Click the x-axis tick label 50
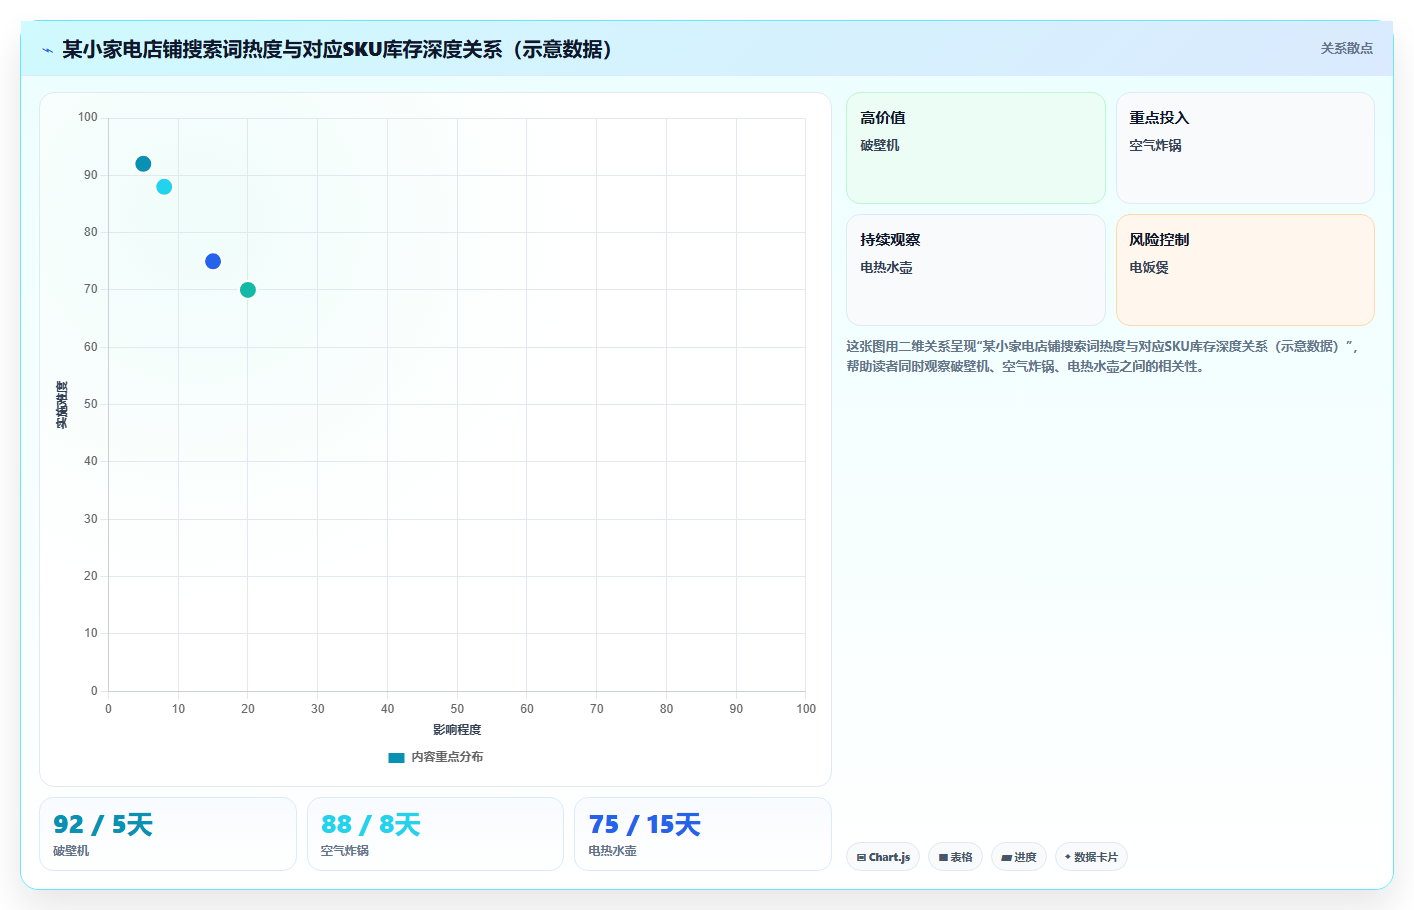 (x=457, y=709)
